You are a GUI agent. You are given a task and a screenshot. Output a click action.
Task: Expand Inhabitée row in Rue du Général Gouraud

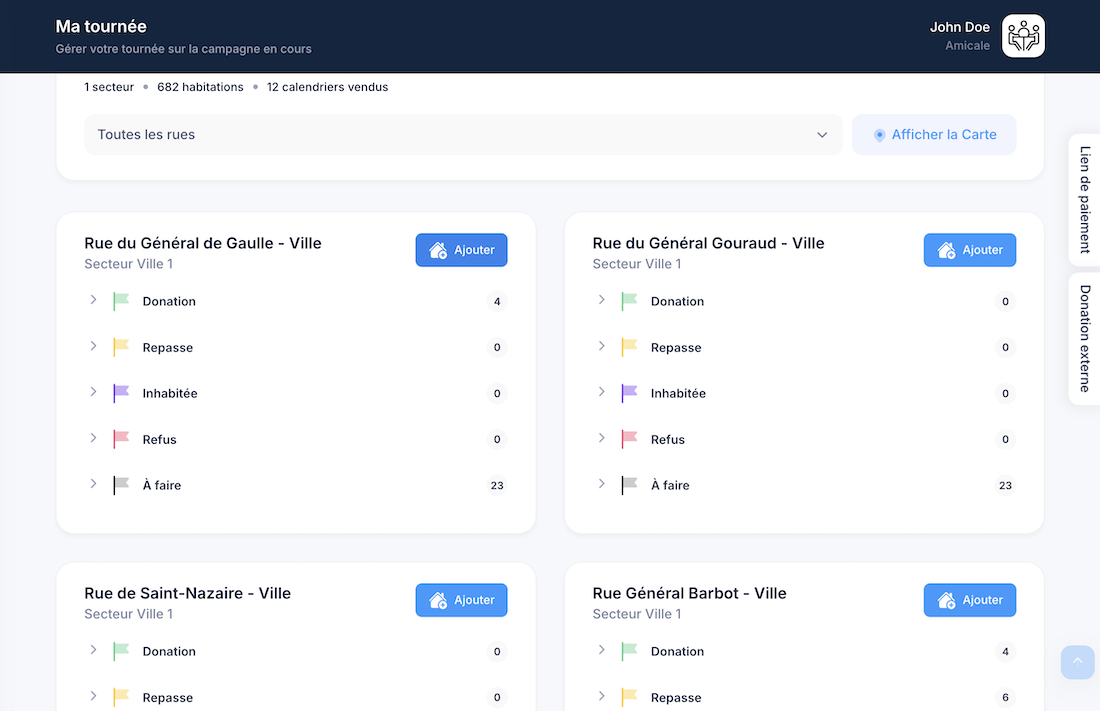click(601, 392)
